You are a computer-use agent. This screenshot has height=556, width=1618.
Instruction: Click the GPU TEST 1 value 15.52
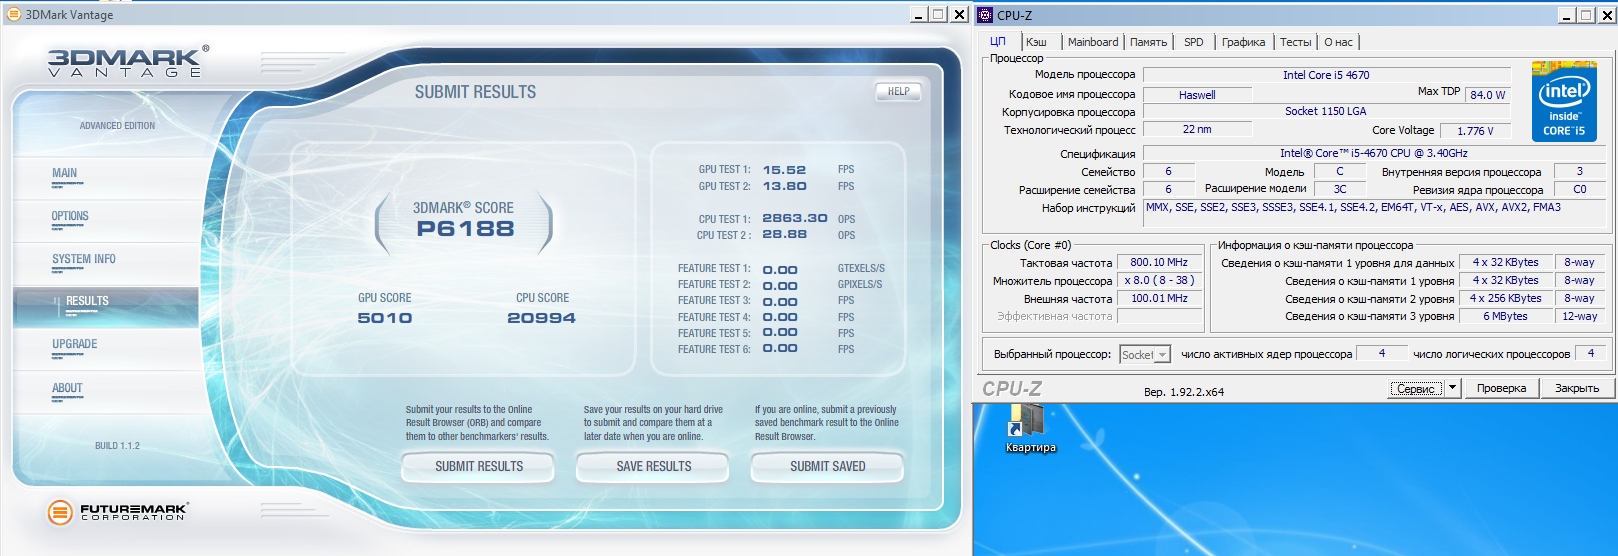click(x=784, y=170)
